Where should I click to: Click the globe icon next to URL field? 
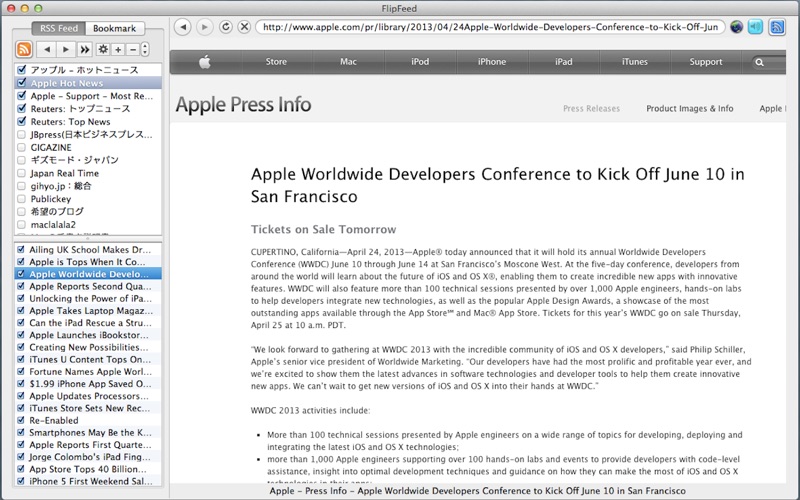click(736, 27)
